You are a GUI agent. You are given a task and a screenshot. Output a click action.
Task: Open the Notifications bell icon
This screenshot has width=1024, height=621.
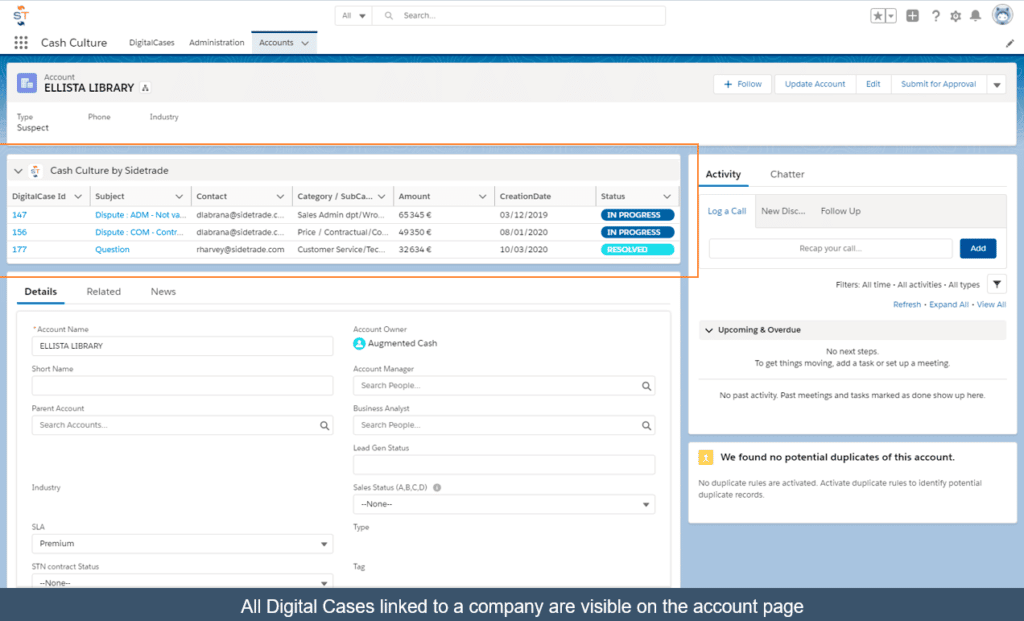tap(975, 16)
